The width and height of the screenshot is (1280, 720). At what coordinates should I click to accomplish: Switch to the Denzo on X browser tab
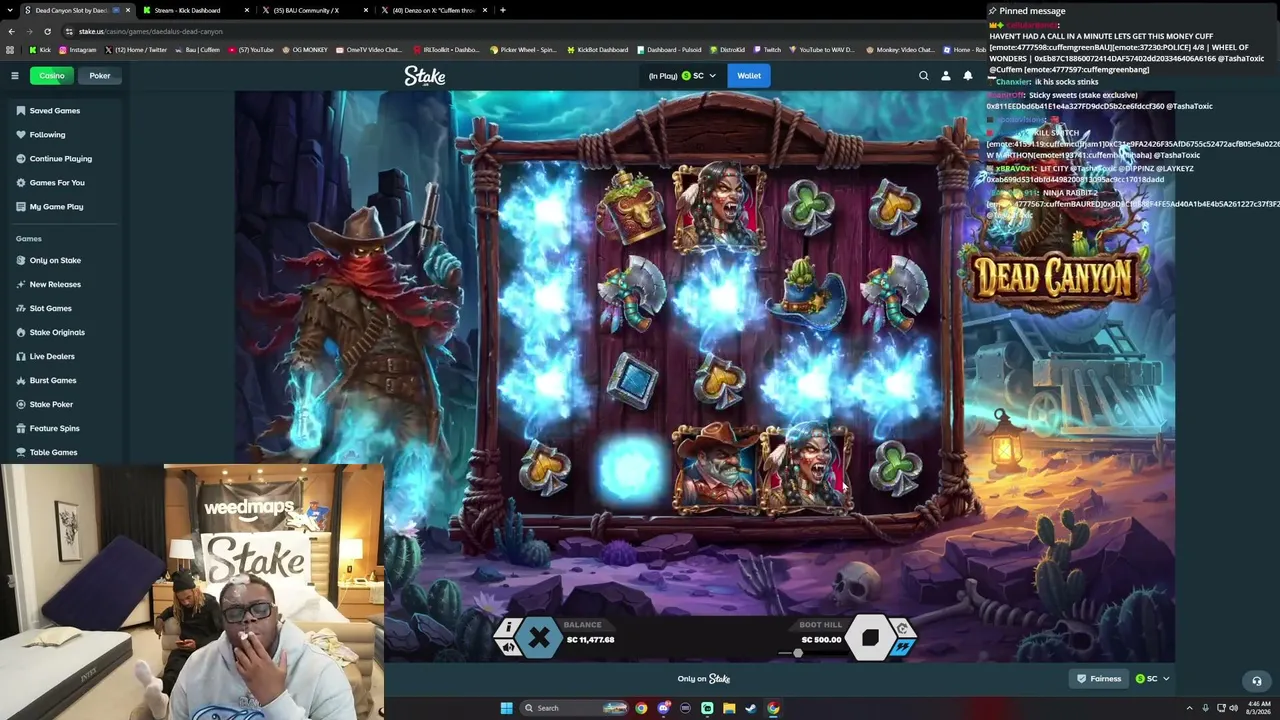point(433,10)
